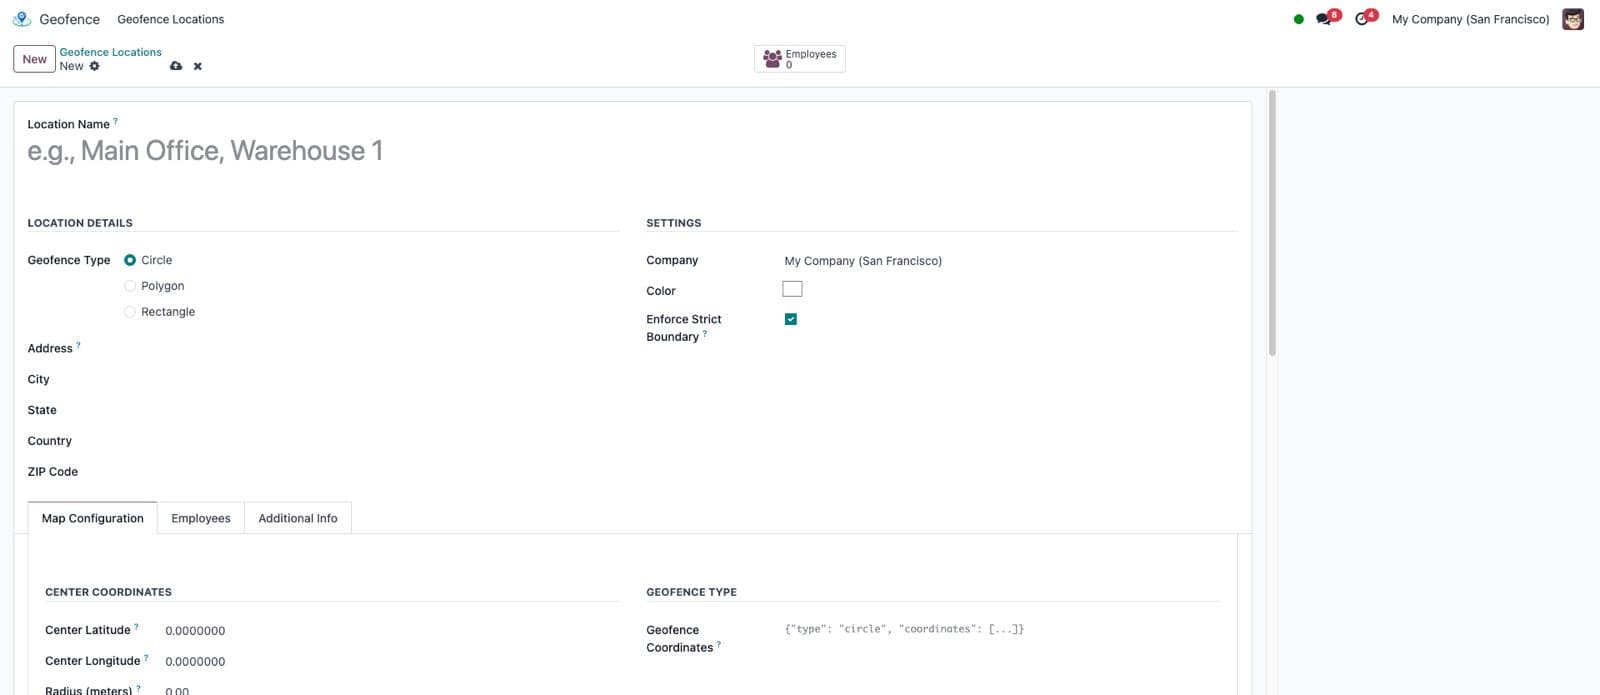Select the Circle geofence type
Viewport: 1600px width, 695px height.
pyautogui.click(x=130, y=260)
